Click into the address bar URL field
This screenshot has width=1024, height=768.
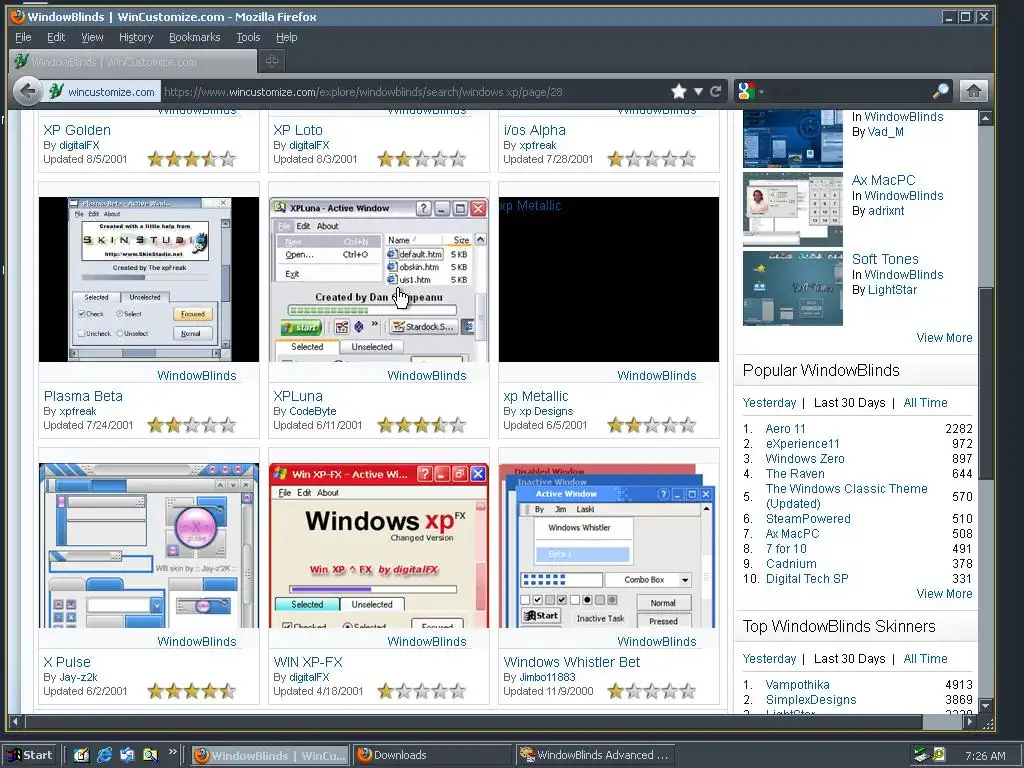415,91
